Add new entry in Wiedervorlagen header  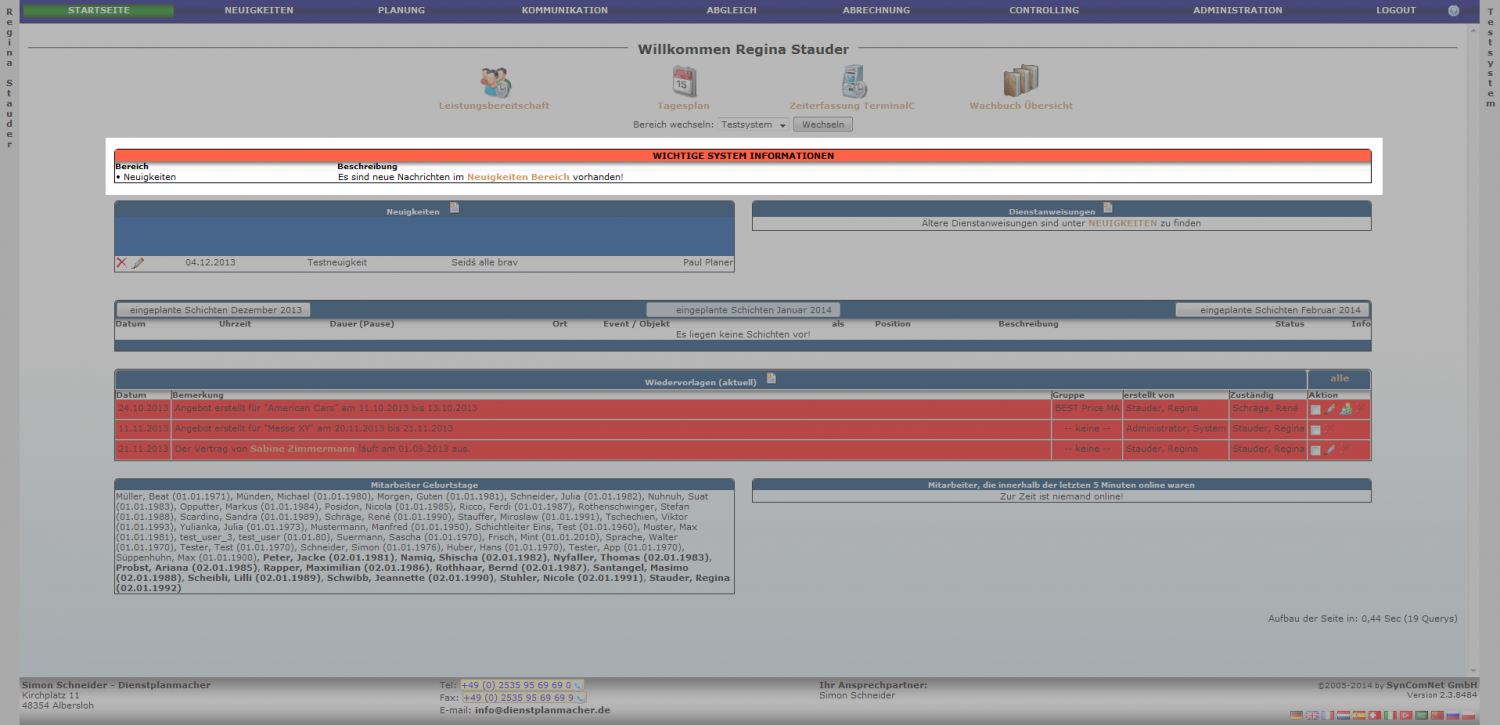point(771,378)
